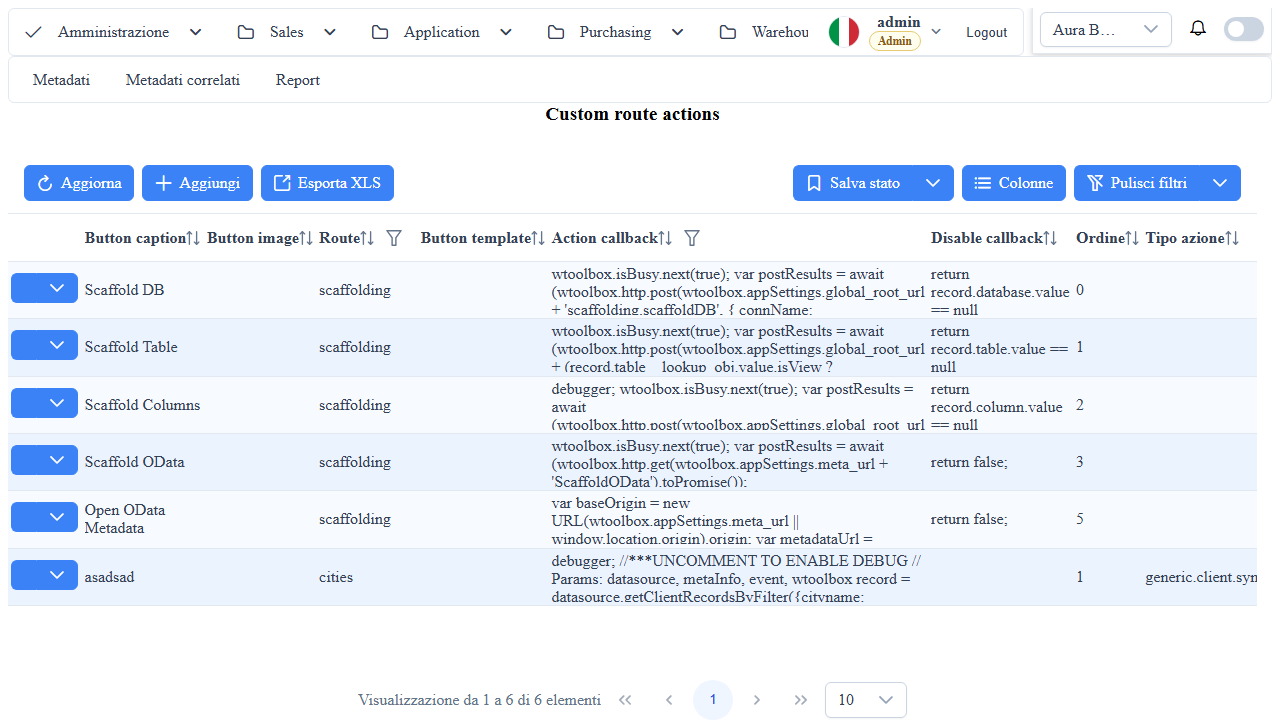
Task: Click the Route column filter icon
Action: click(394, 238)
